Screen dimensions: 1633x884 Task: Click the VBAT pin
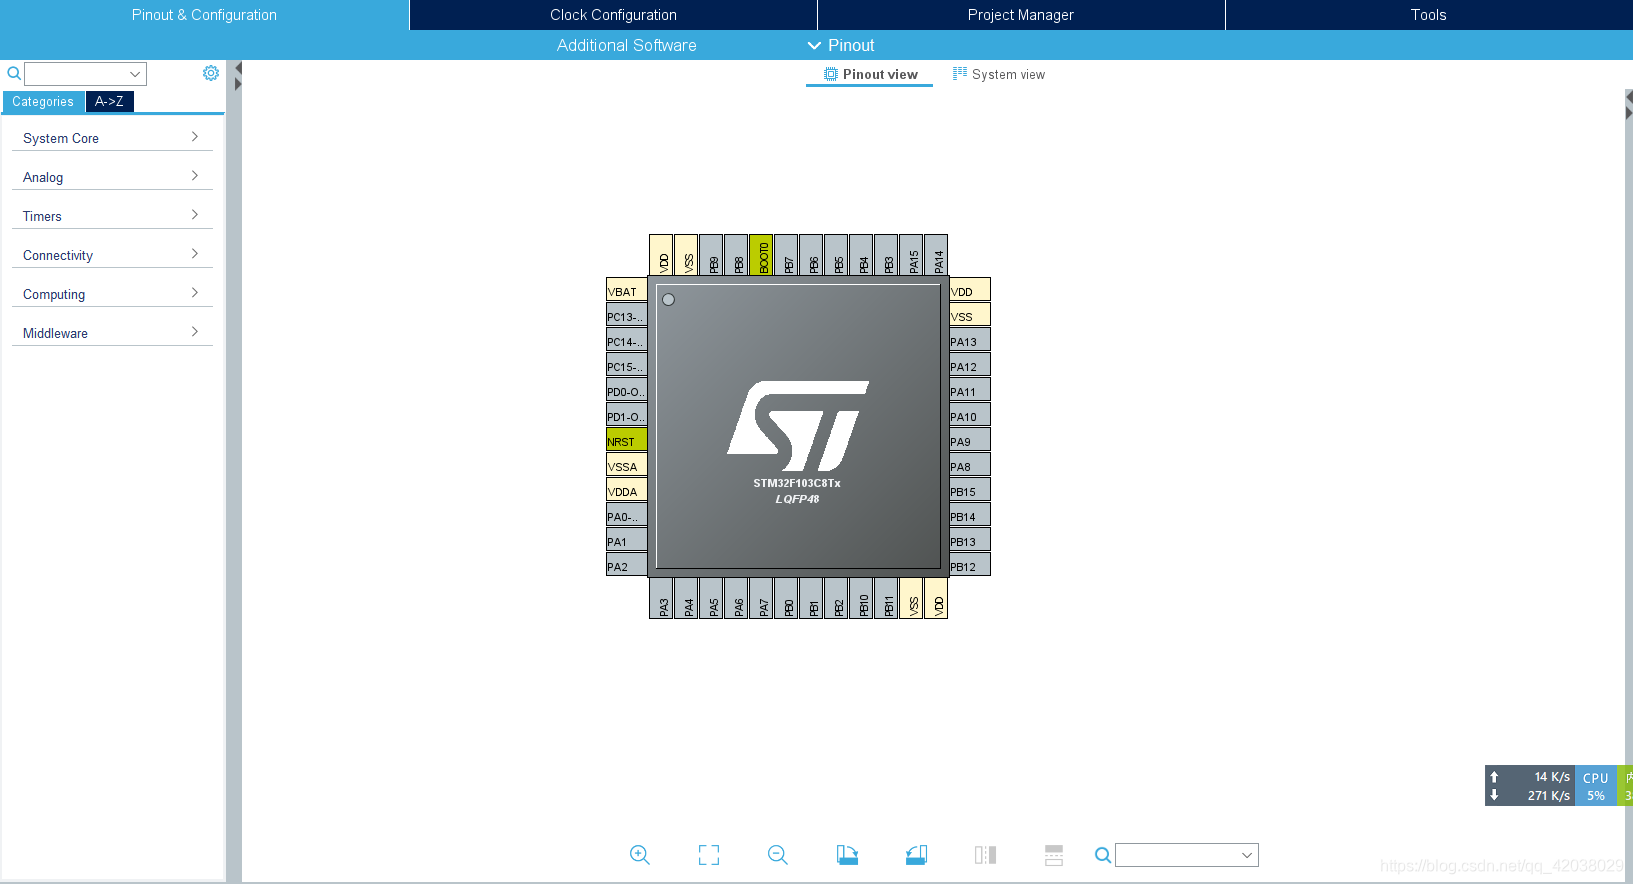click(627, 290)
